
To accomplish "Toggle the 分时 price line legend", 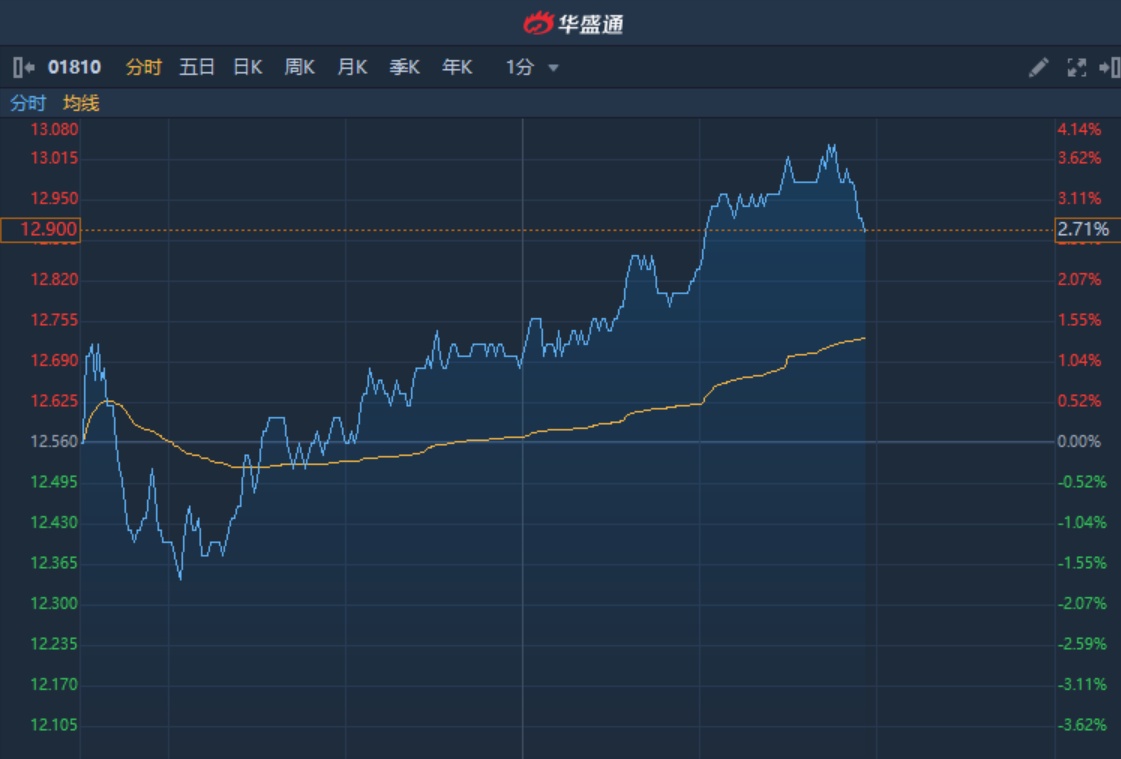I will click(x=28, y=103).
